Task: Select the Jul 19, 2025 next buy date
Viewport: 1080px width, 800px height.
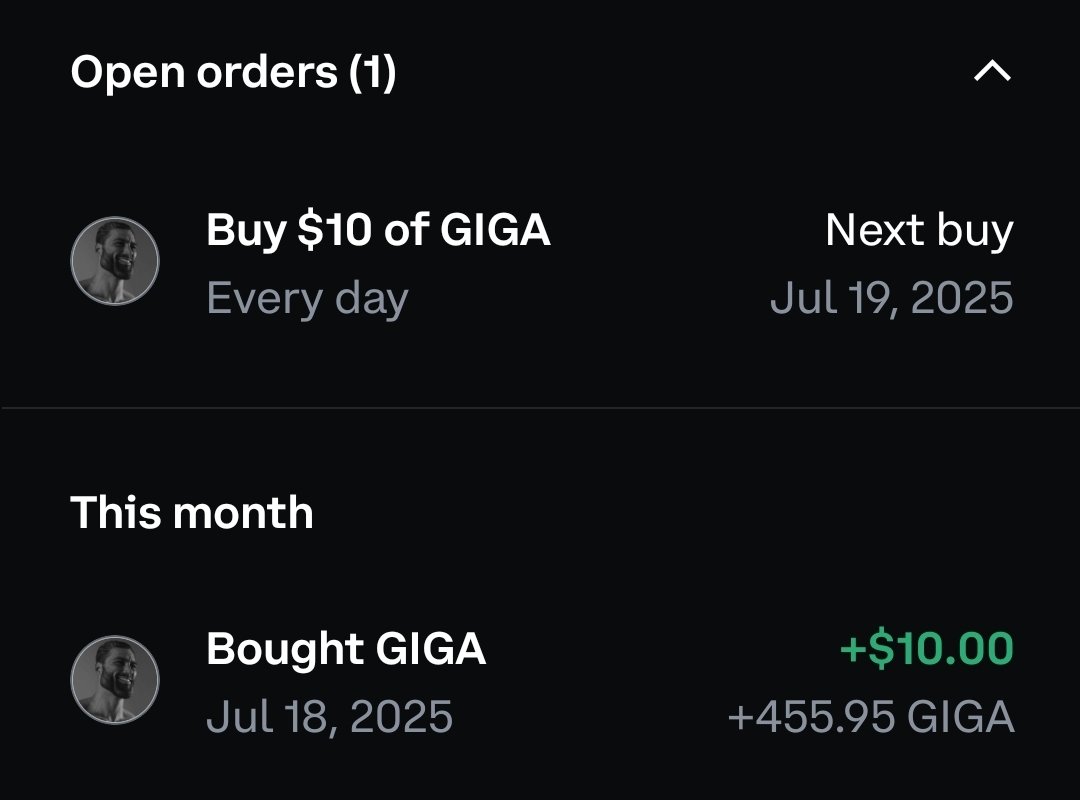Action: coord(892,298)
